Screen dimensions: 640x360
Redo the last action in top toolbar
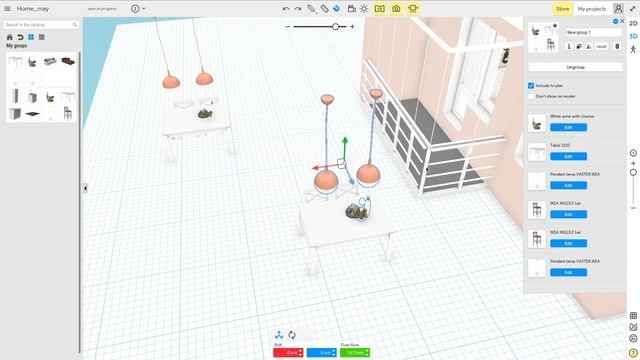coord(298,9)
